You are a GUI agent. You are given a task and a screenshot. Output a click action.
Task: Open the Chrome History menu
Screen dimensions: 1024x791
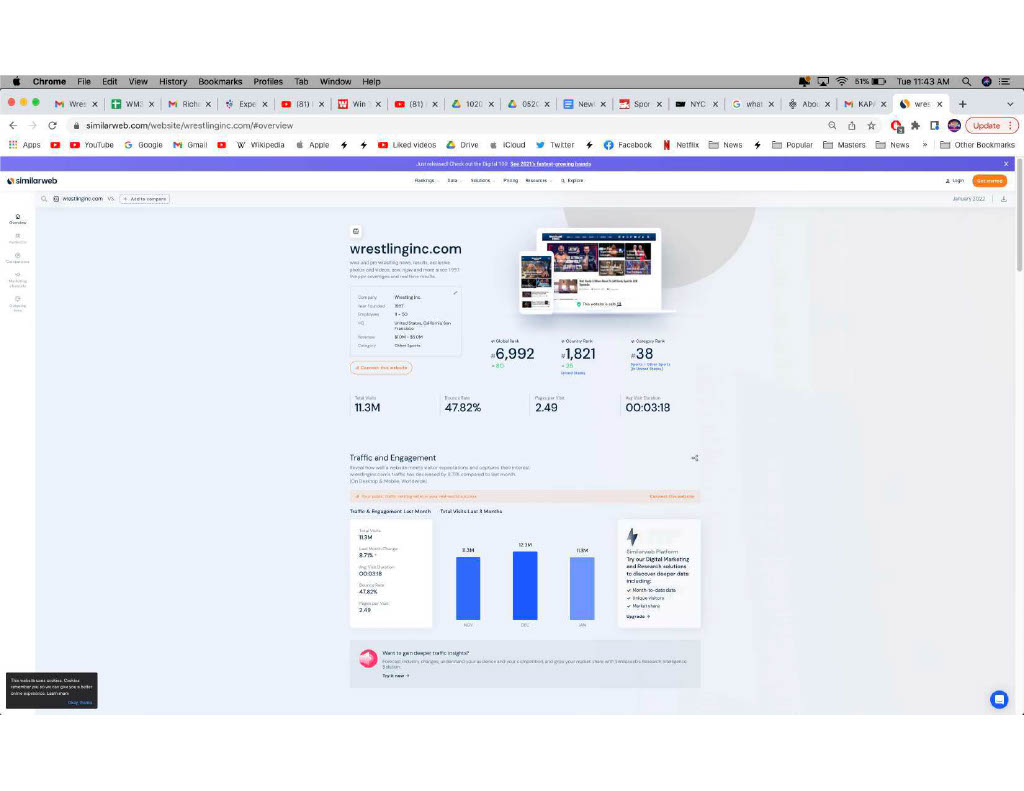pos(173,82)
